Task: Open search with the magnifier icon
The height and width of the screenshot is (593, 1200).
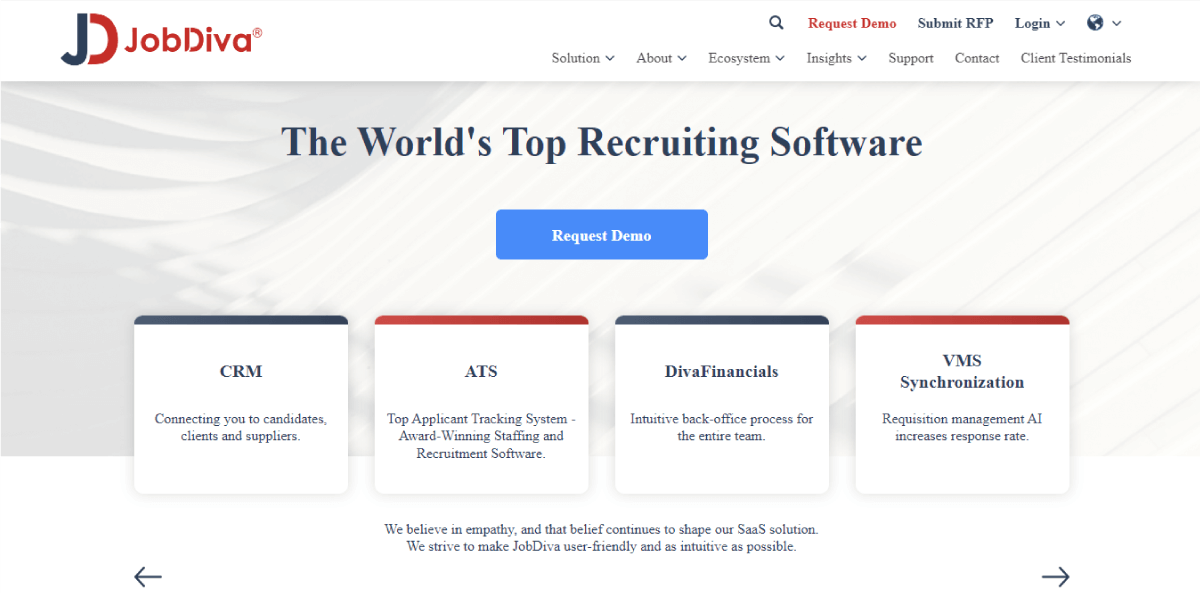Action: tap(776, 23)
